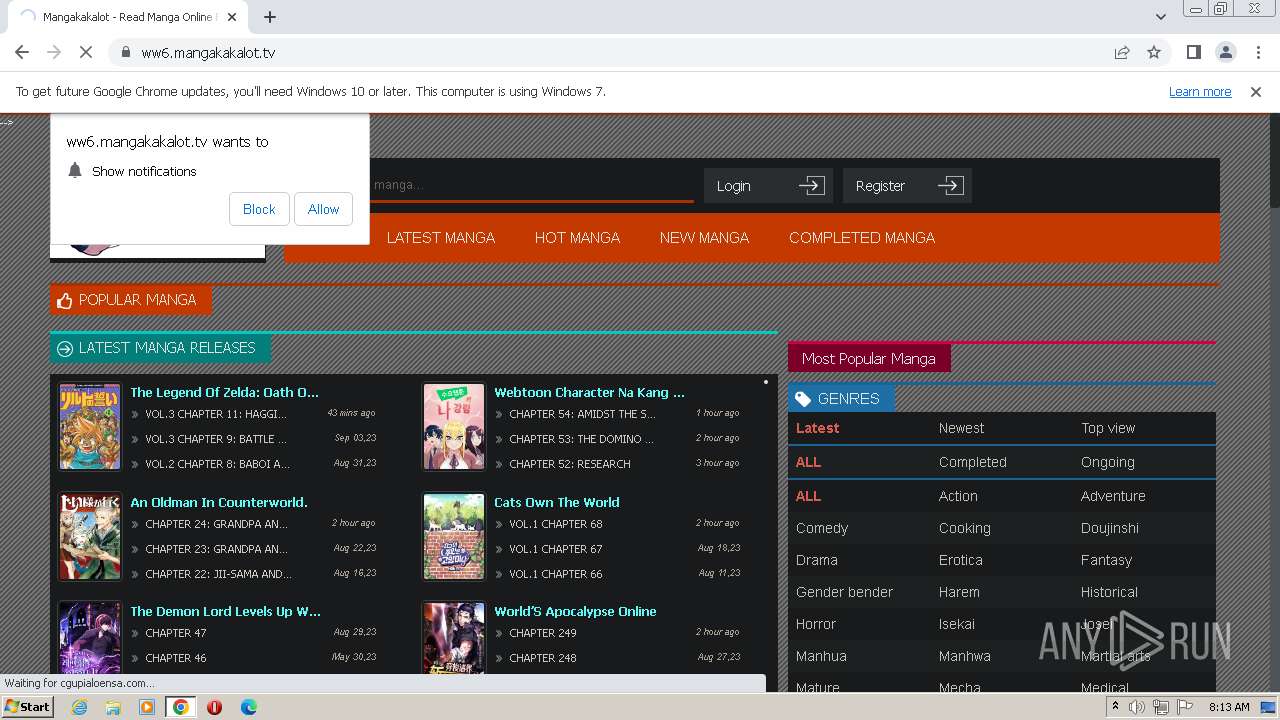Open An Oldman In Counterworld title link
This screenshot has height=720, width=1280.
pos(219,502)
